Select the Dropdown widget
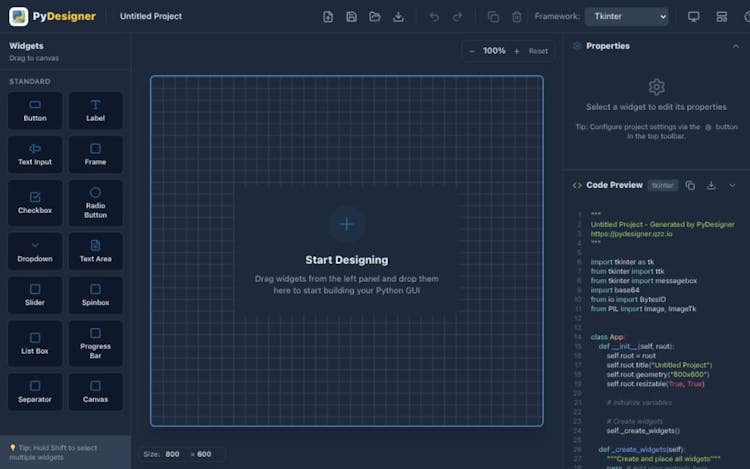This screenshot has height=469, width=750. [x=35, y=251]
